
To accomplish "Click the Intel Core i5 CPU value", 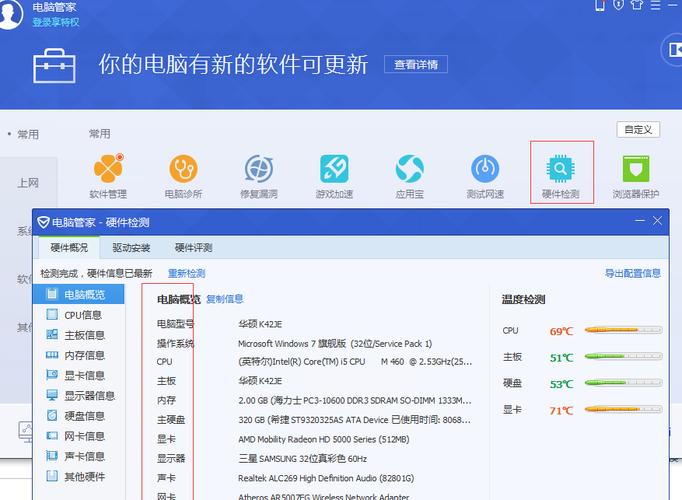I will click(355, 362).
